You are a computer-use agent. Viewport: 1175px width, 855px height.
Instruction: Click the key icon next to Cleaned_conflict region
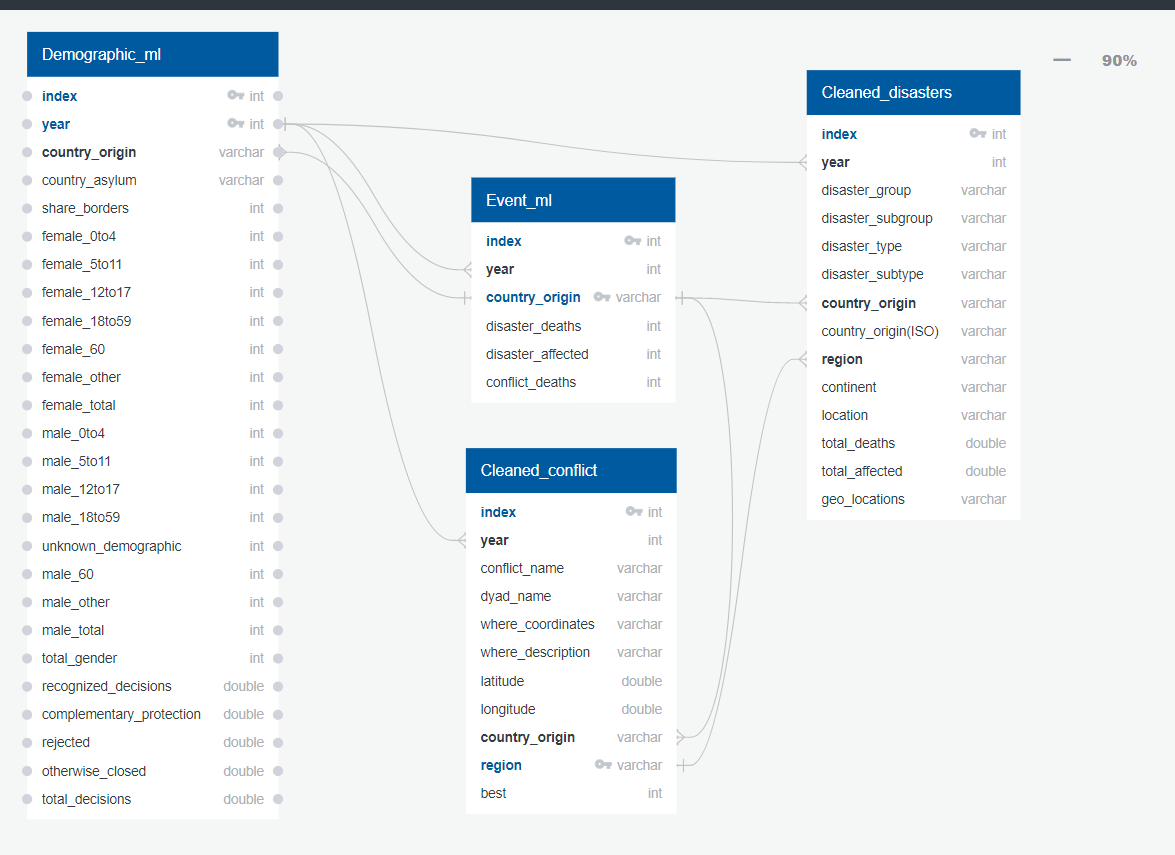602,765
